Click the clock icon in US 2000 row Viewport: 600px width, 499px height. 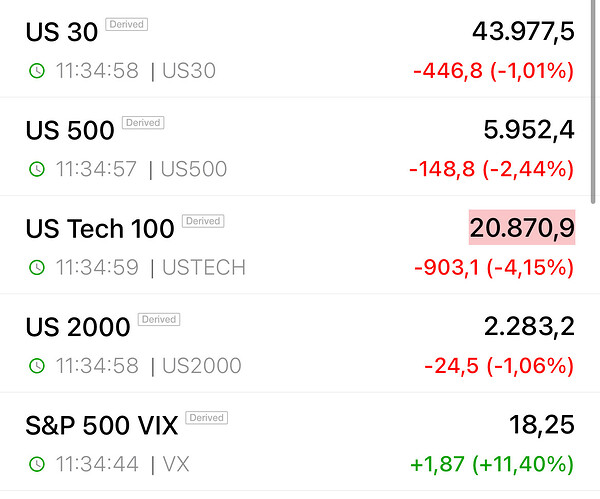point(37,366)
